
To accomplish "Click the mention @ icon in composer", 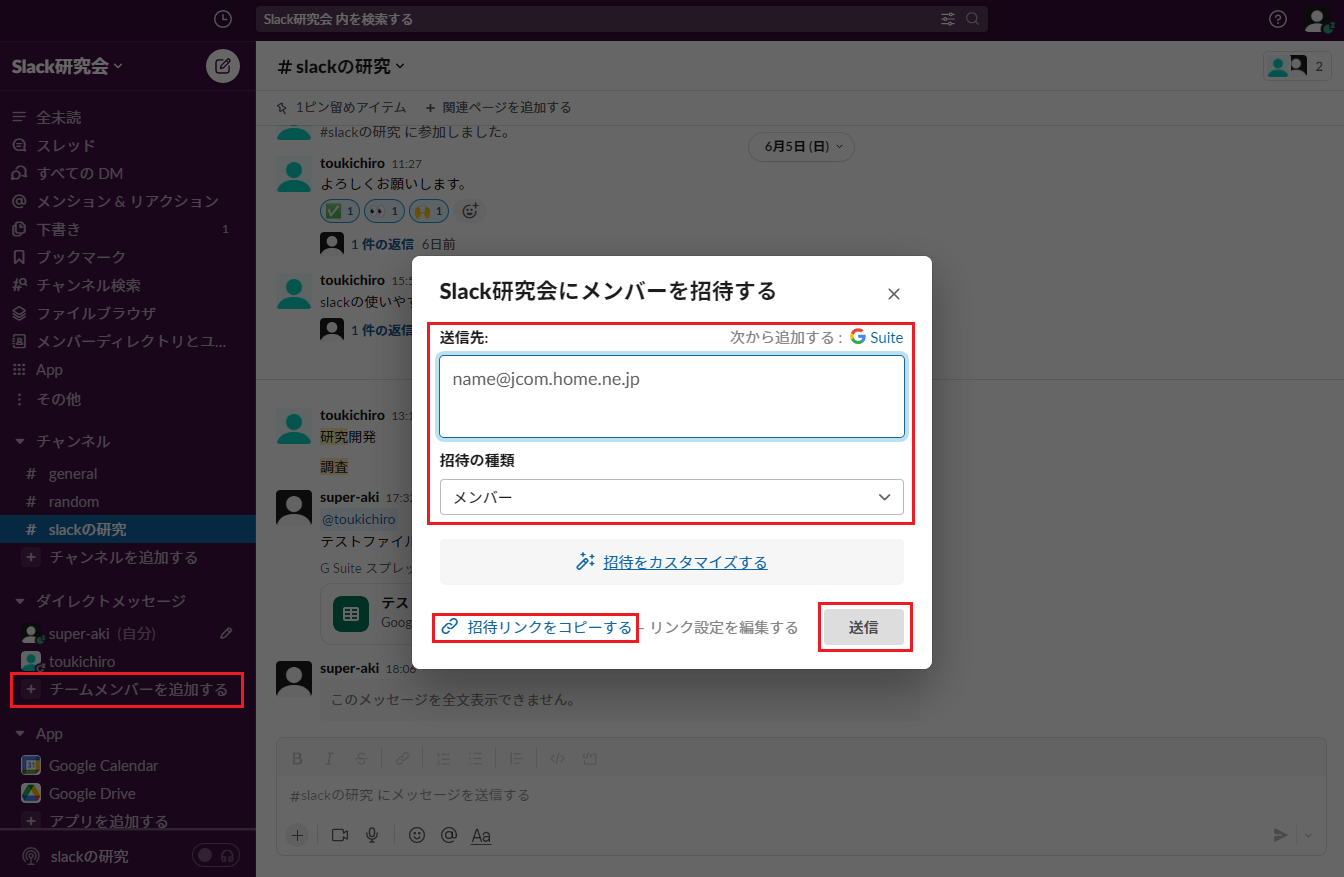I will (x=448, y=835).
